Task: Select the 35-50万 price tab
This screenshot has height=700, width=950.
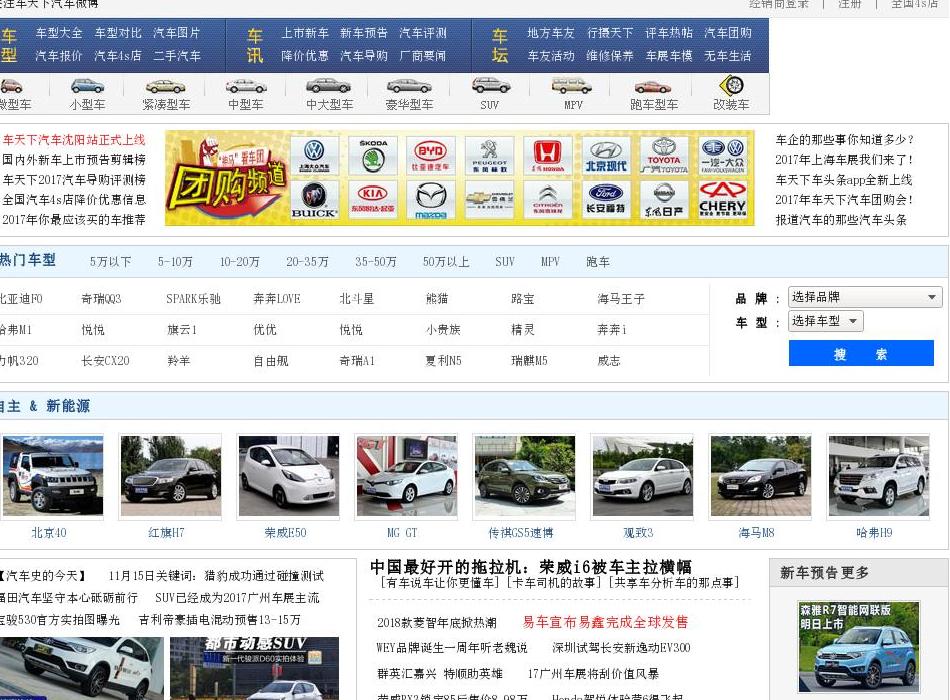Action: [x=376, y=262]
